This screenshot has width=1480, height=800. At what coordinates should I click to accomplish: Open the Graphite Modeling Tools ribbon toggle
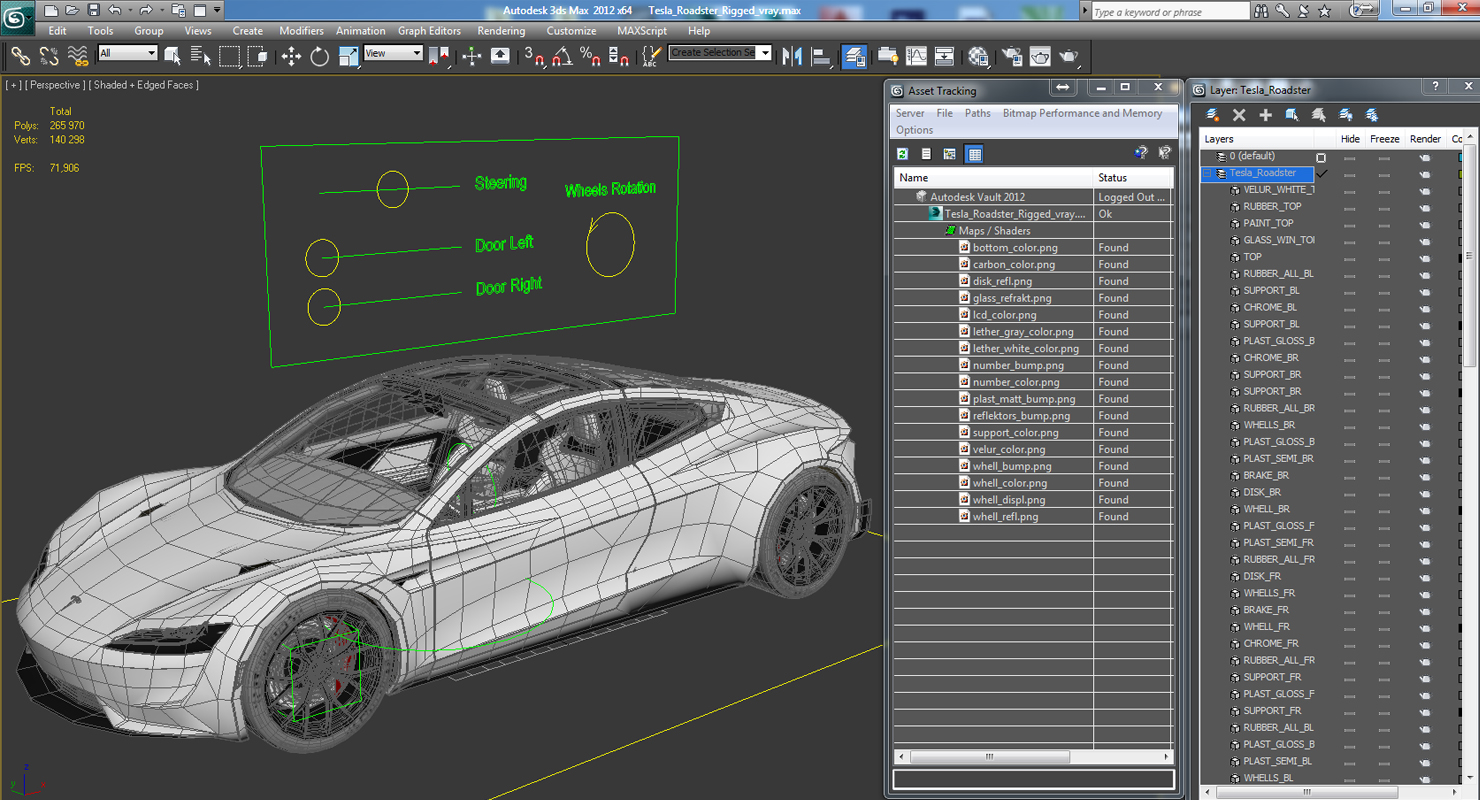[x=887, y=56]
